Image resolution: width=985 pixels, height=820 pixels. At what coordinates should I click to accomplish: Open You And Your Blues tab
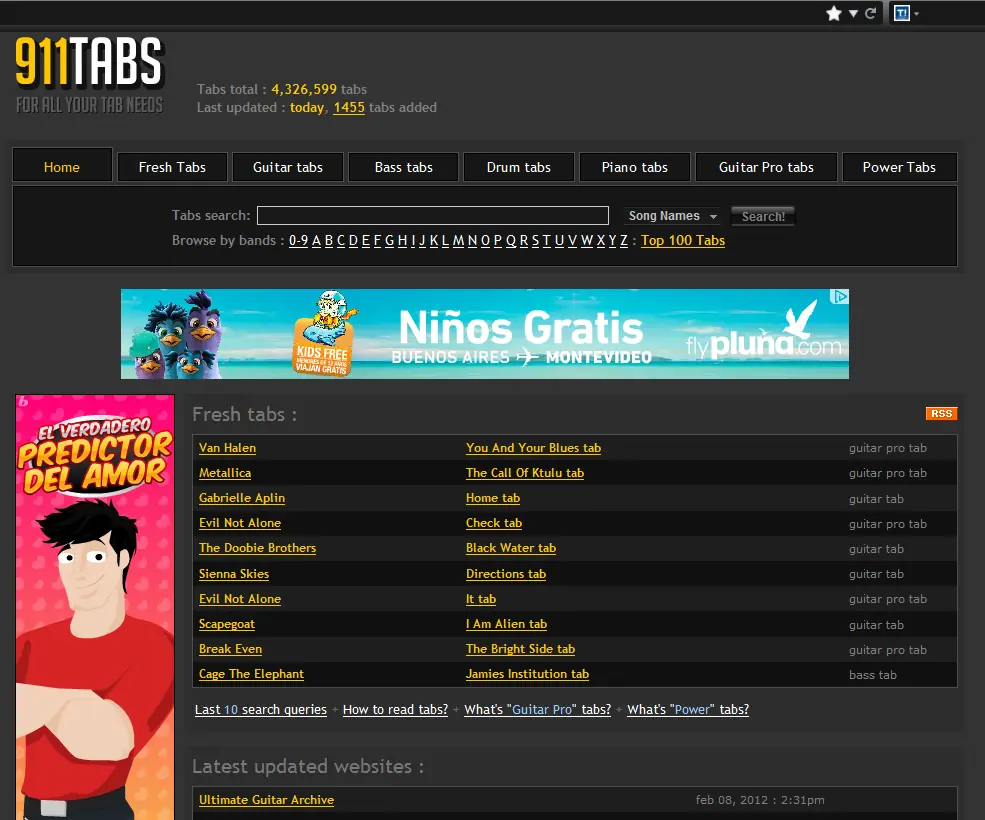[533, 448]
